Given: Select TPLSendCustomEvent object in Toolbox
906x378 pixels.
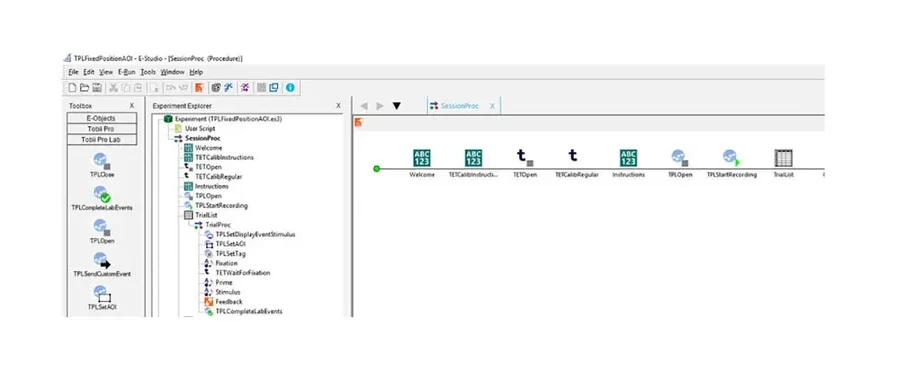Looking at the screenshot, I should pyautogui.click(x=102, y=264).
